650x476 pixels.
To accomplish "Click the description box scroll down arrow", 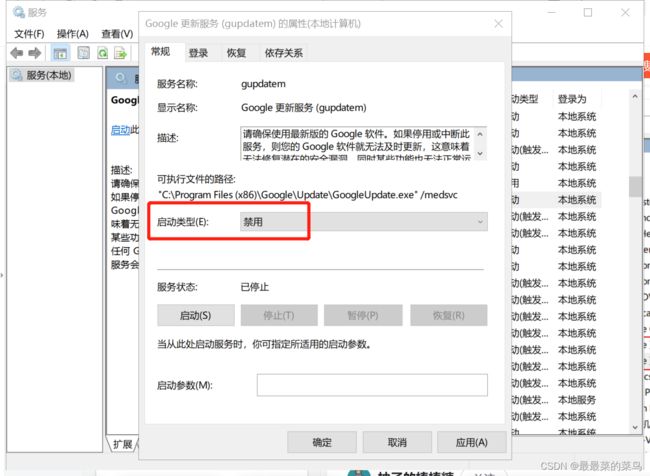I will [480, 153].
